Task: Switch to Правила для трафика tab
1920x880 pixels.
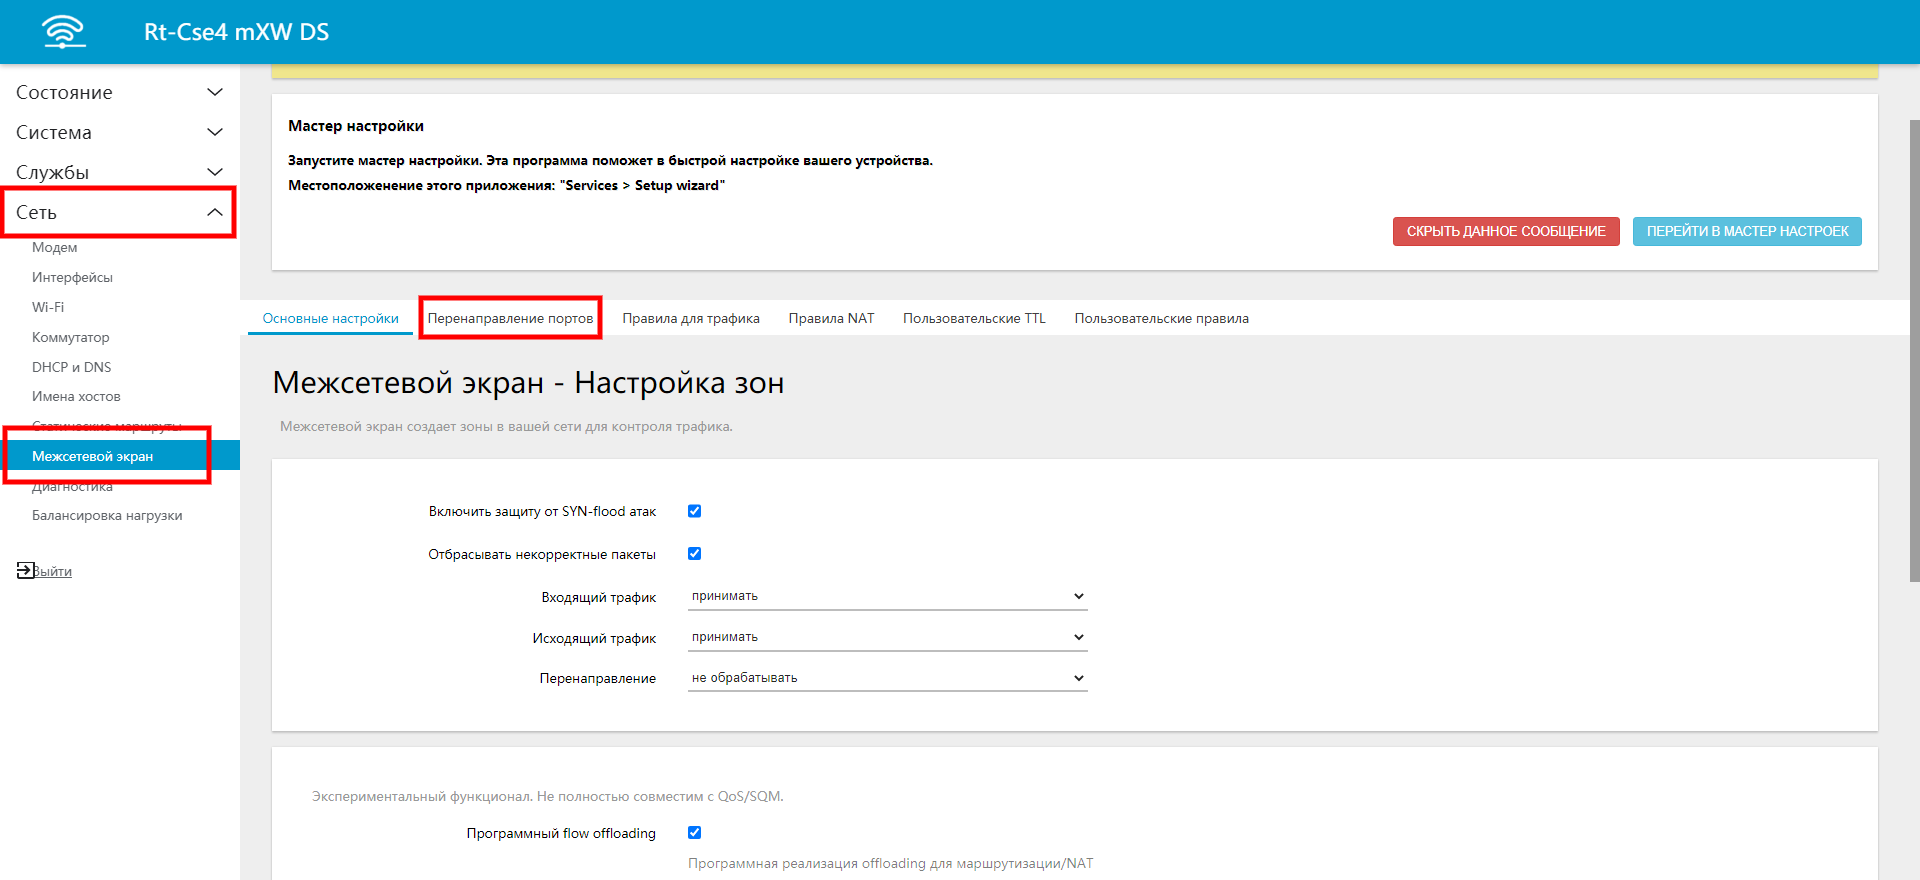Action: coord(691,318)
